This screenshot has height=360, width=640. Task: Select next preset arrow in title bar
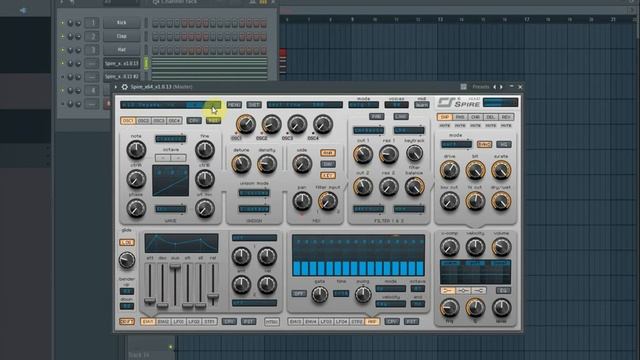coord(501,87)
